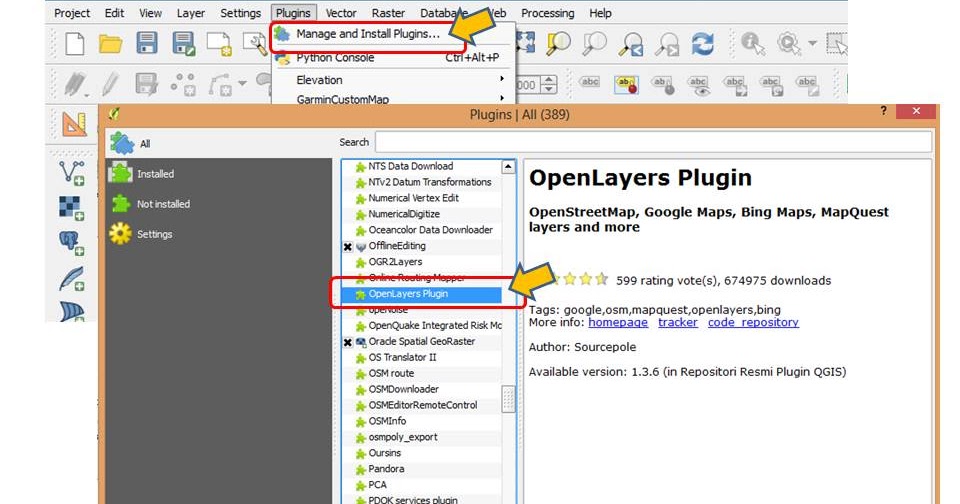Viewport: 960px width, 504px height.
Task: Click the Open Project folder icon
Action: pyautogui.click(x=111, y=44)
